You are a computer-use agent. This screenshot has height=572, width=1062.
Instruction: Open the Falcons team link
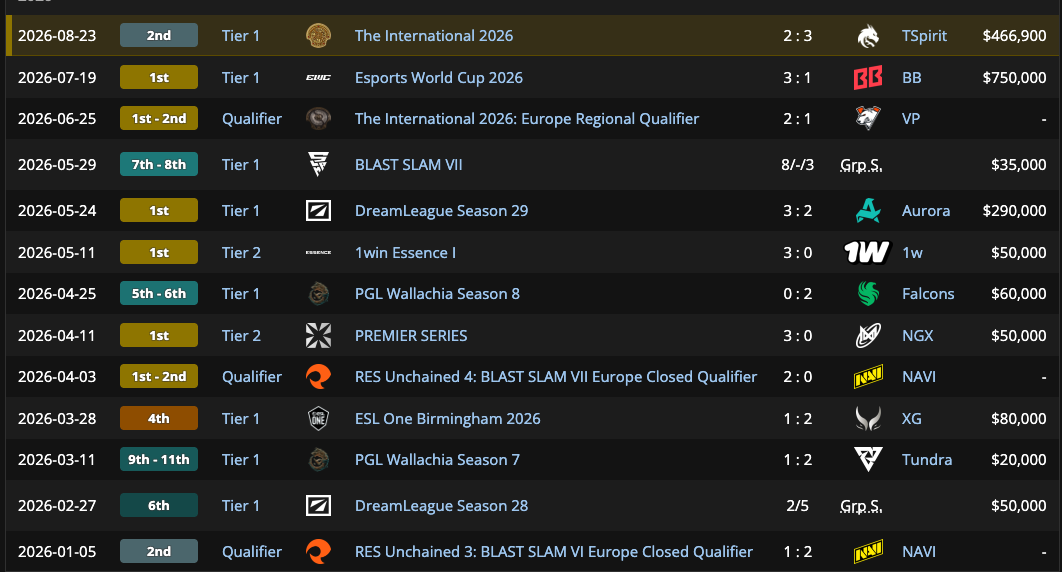tap(928, 294)
